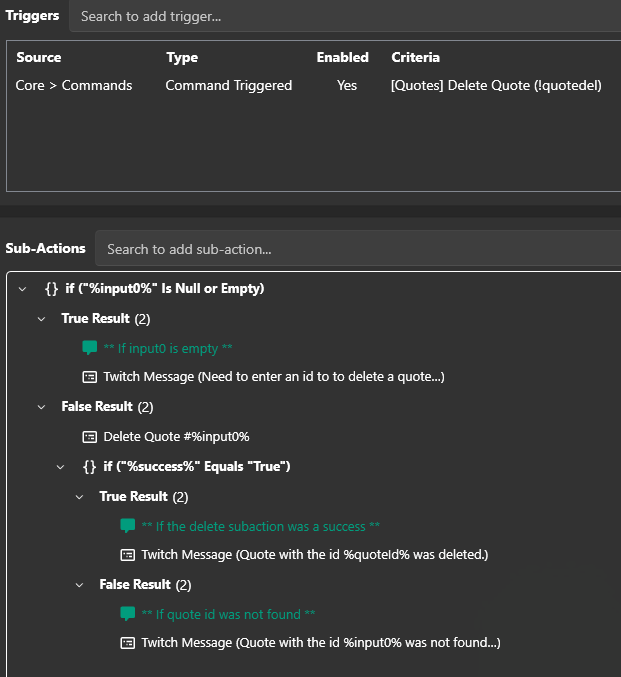
Task: Click the green comment icon for input0 empty
Action: point(90,348)
